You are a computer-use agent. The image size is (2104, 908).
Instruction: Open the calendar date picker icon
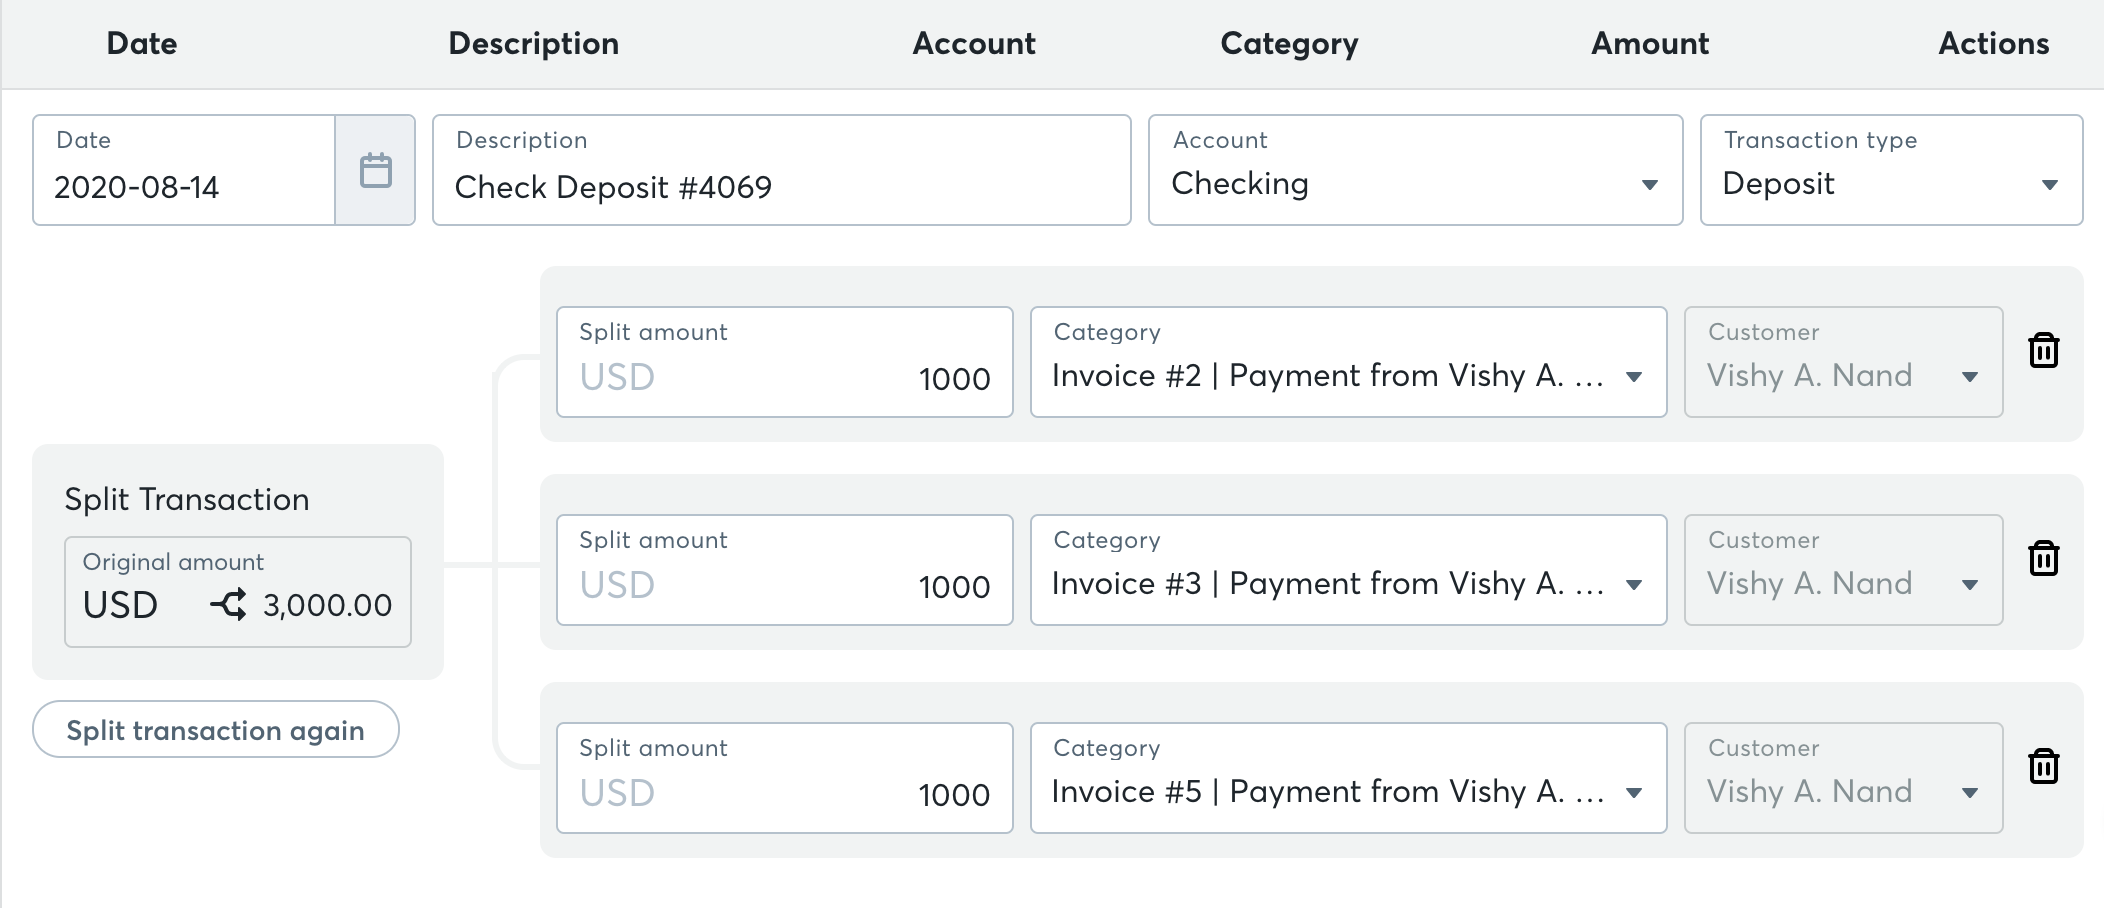375,170
